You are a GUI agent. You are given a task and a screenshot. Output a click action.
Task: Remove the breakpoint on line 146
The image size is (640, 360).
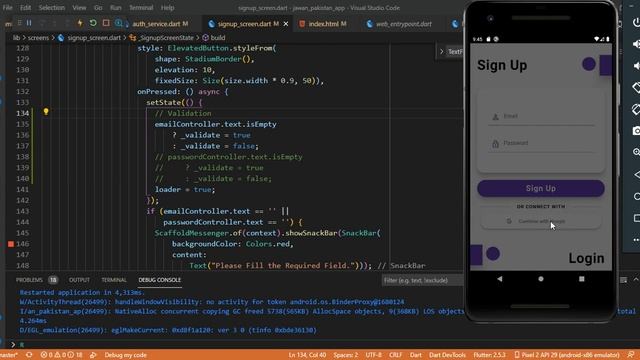tap(11, 244)
